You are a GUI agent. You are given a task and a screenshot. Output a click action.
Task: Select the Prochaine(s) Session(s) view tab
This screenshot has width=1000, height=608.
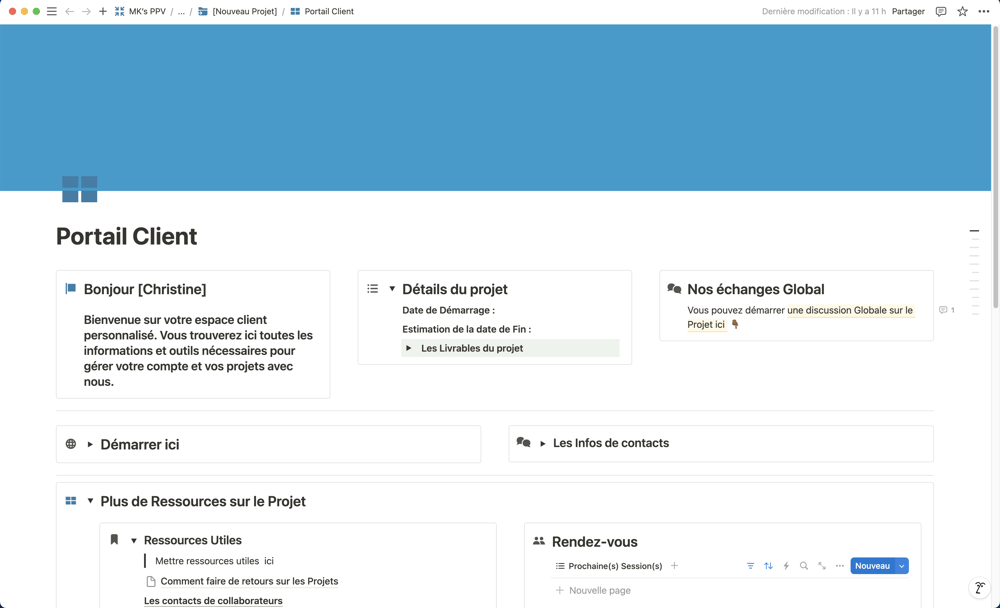pos(608,566)
